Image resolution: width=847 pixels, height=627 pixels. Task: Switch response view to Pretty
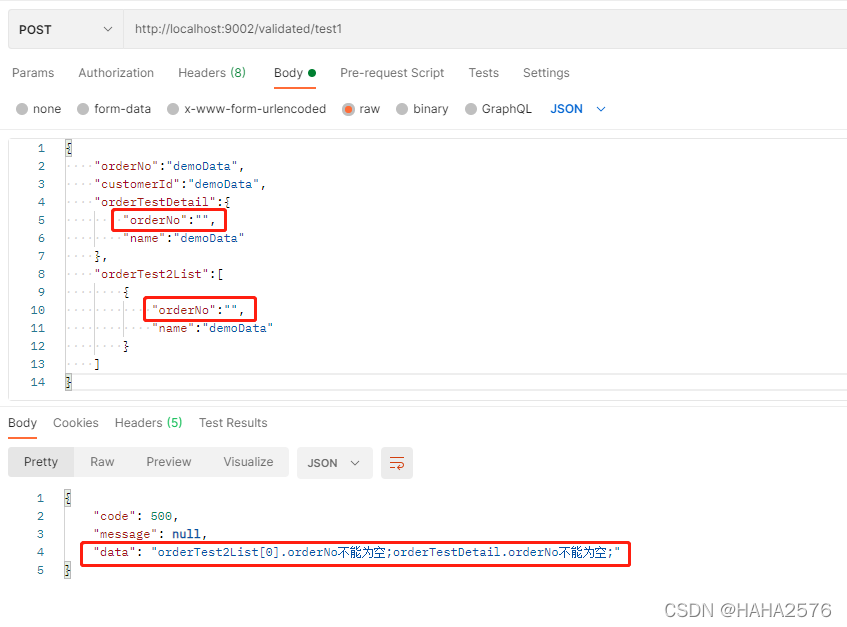pos(41,462)
